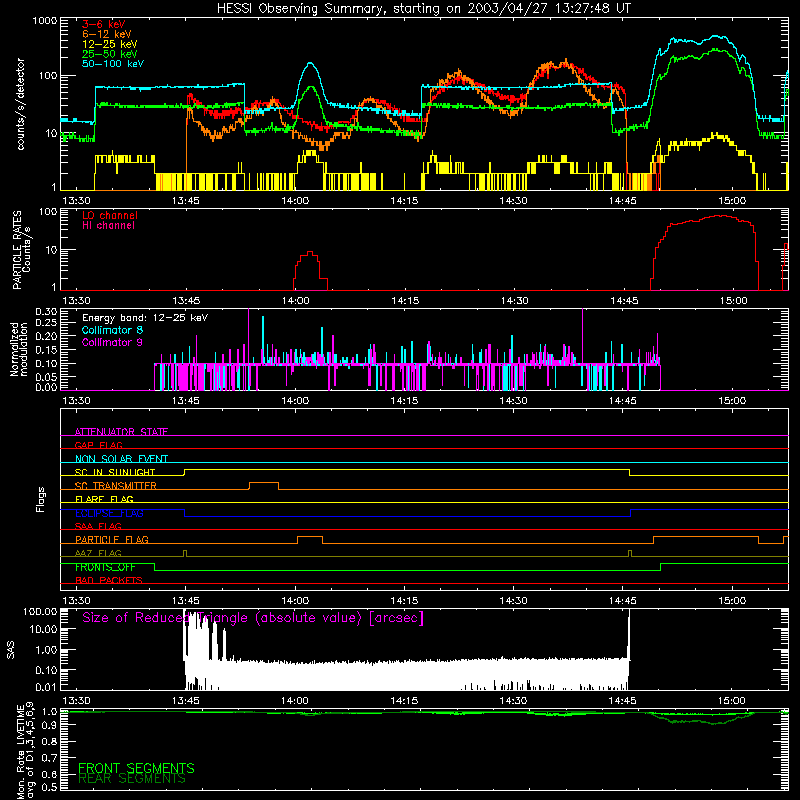Click the 100.00 tick on the SAS axis

pos(40,612)
